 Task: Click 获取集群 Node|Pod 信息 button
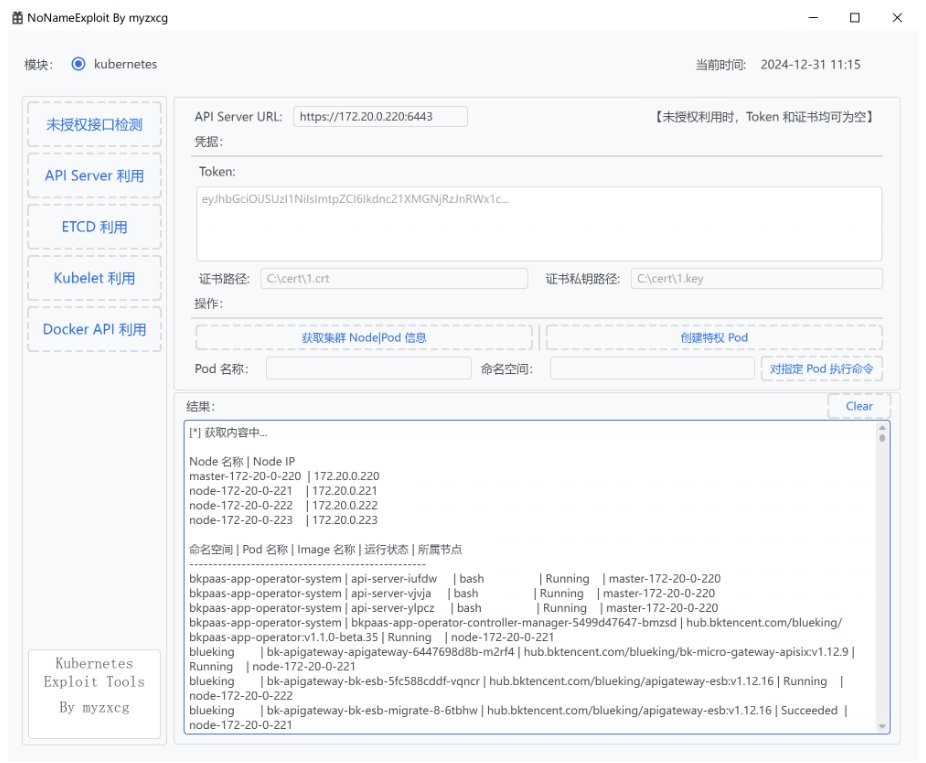pos(364,337)
